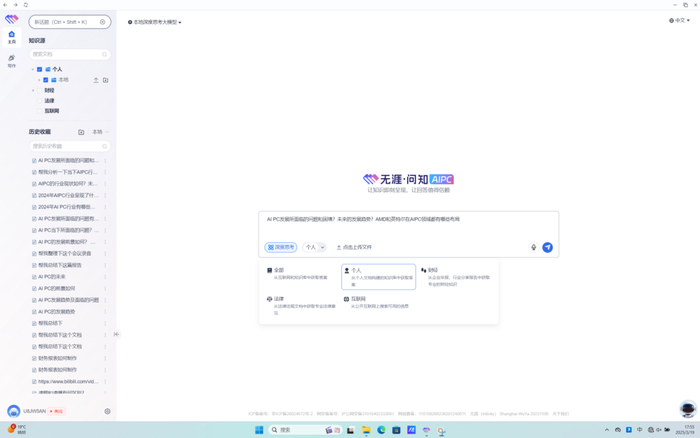Collapse the 个人 tree node arrow
Viewport: 700px width, 438px height.
click(x=33, y=69)
